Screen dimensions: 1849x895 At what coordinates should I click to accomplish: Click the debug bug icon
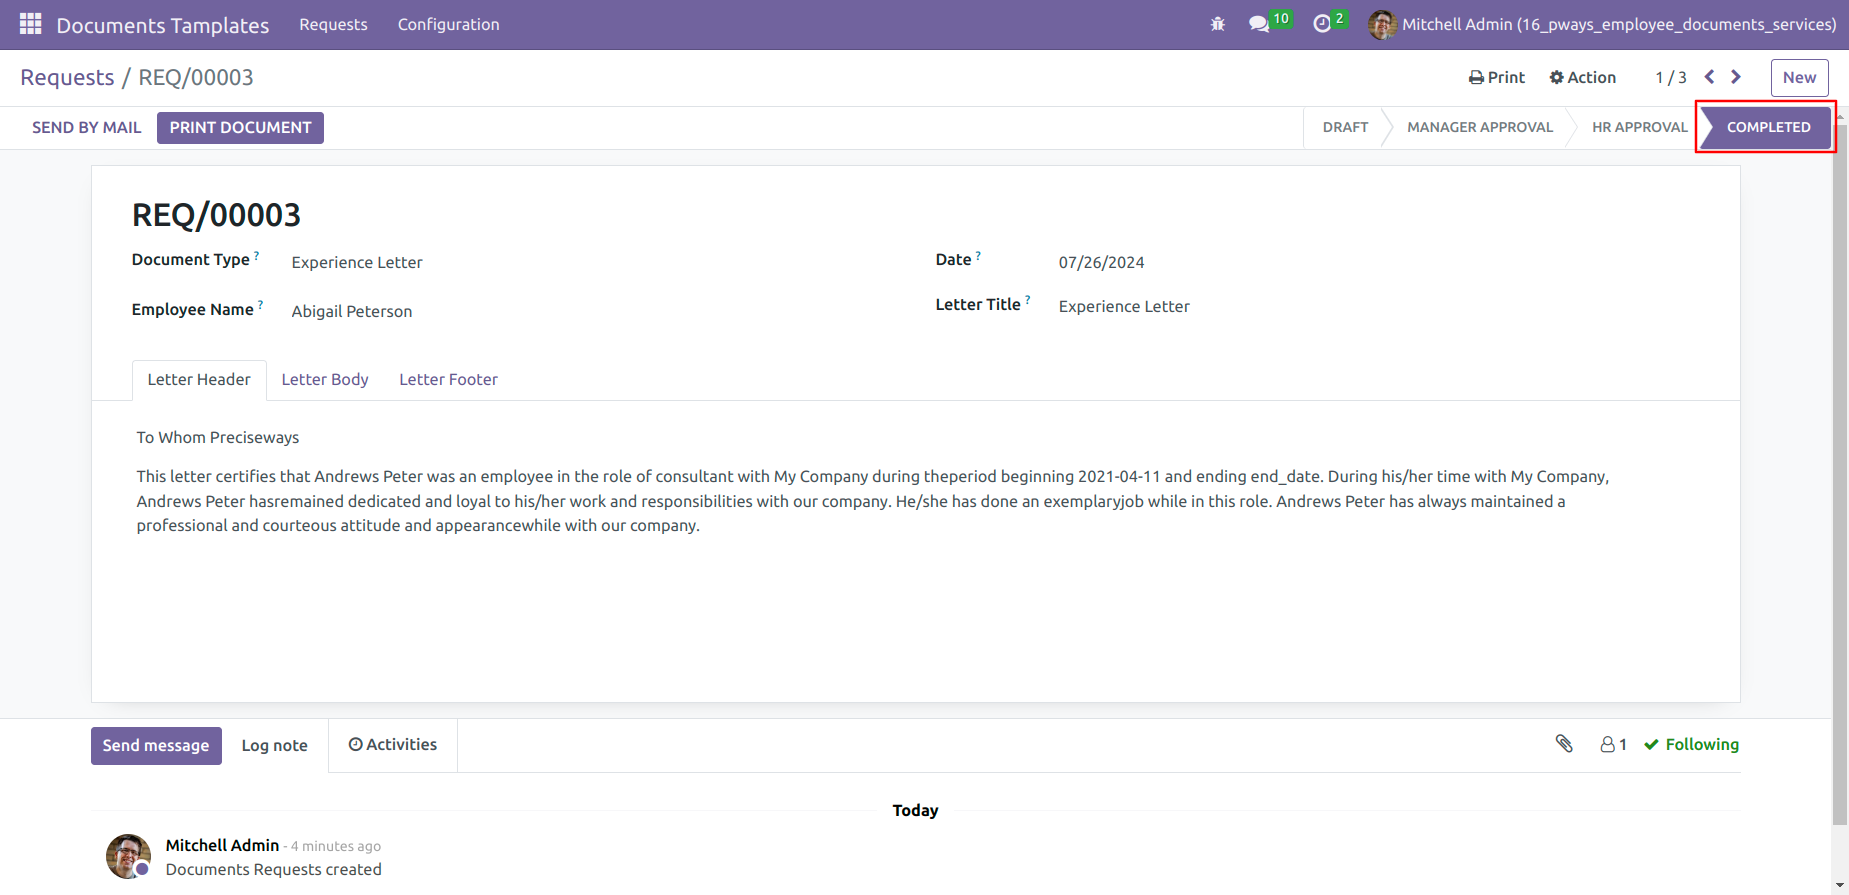pos(1217,24)
